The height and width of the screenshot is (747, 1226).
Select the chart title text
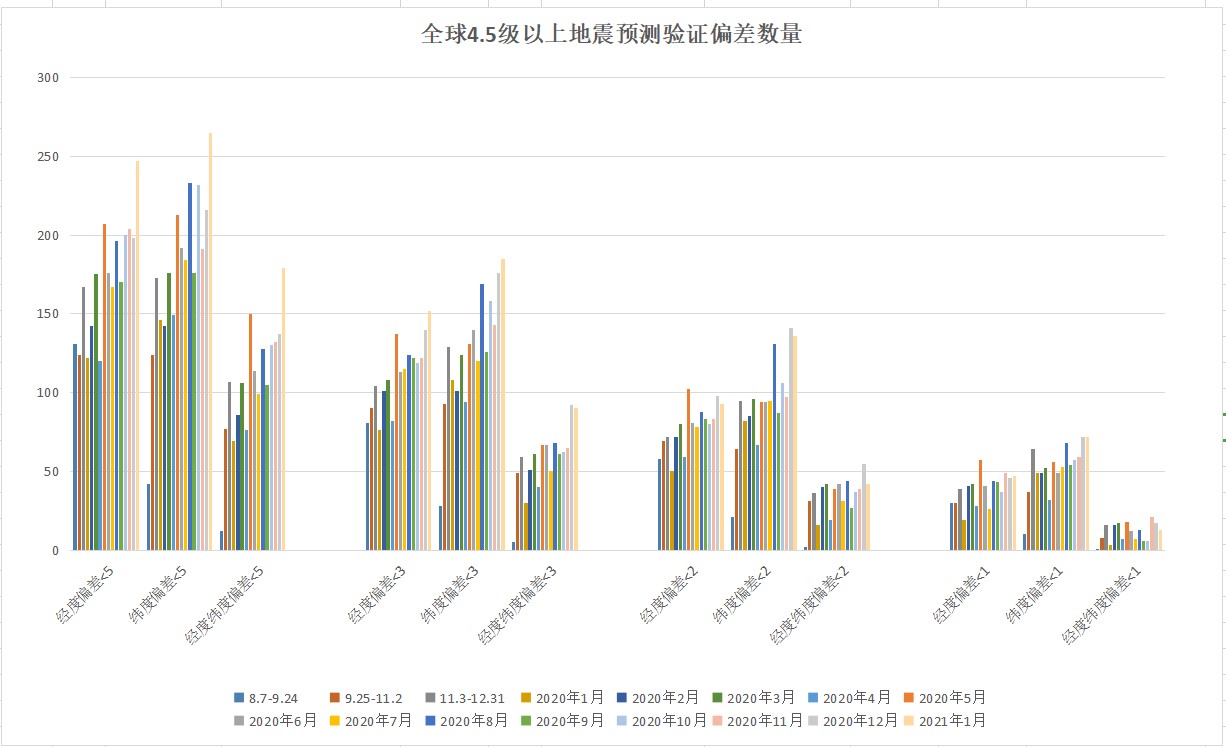pos(613,35)
